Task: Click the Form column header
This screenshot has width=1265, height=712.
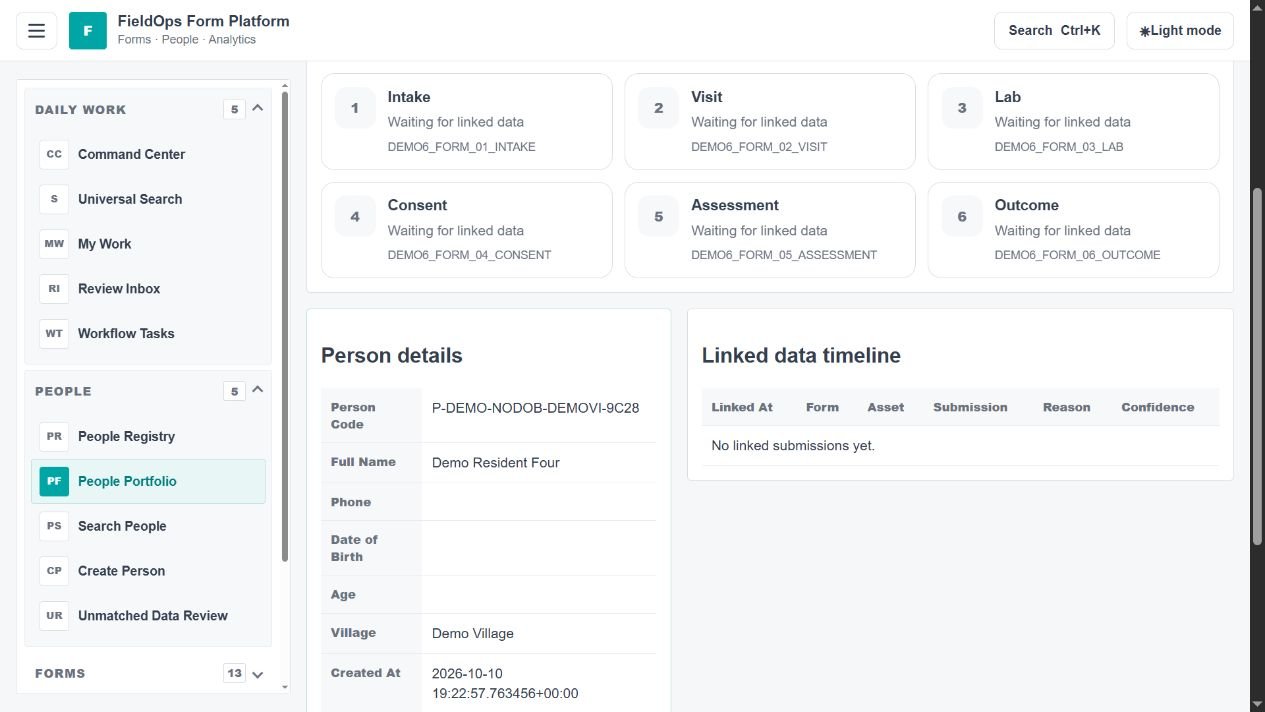Action: click(x=822, y=407)
